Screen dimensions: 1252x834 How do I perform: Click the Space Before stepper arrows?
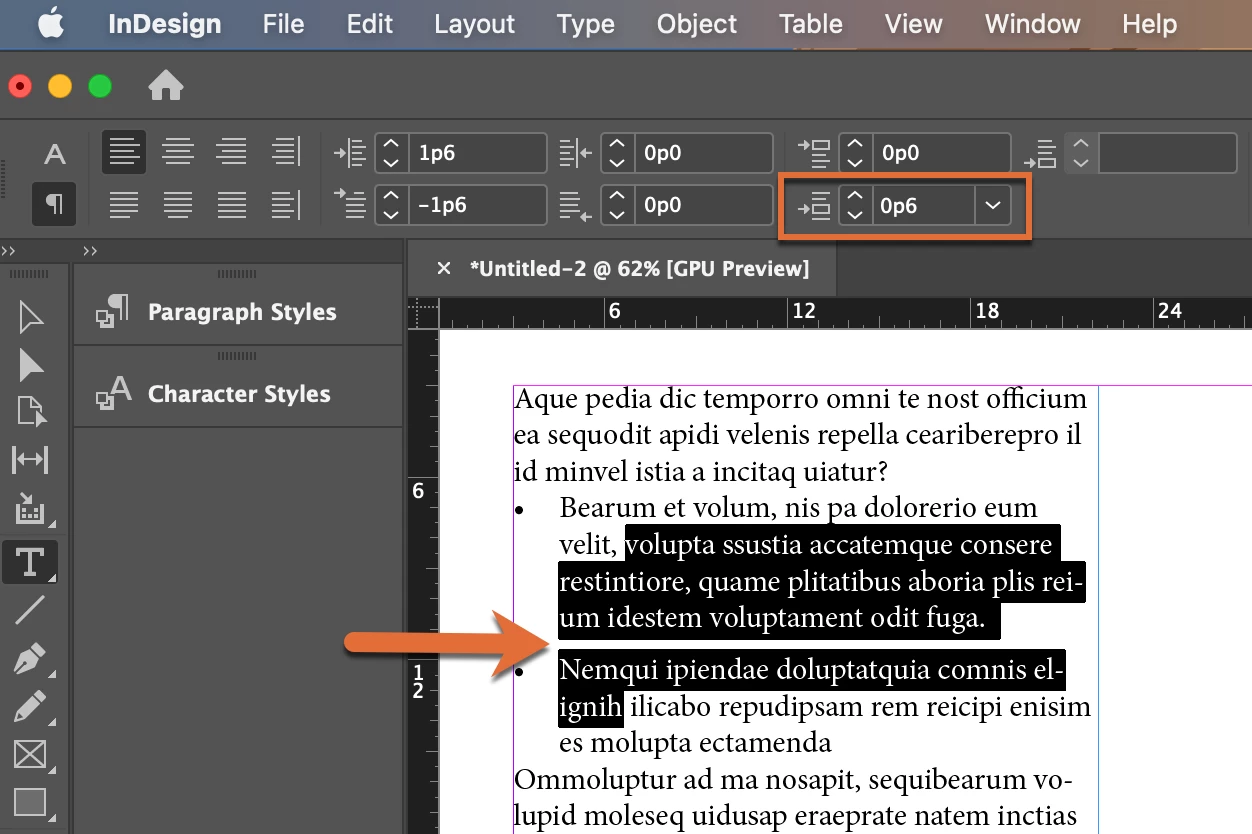854,153
